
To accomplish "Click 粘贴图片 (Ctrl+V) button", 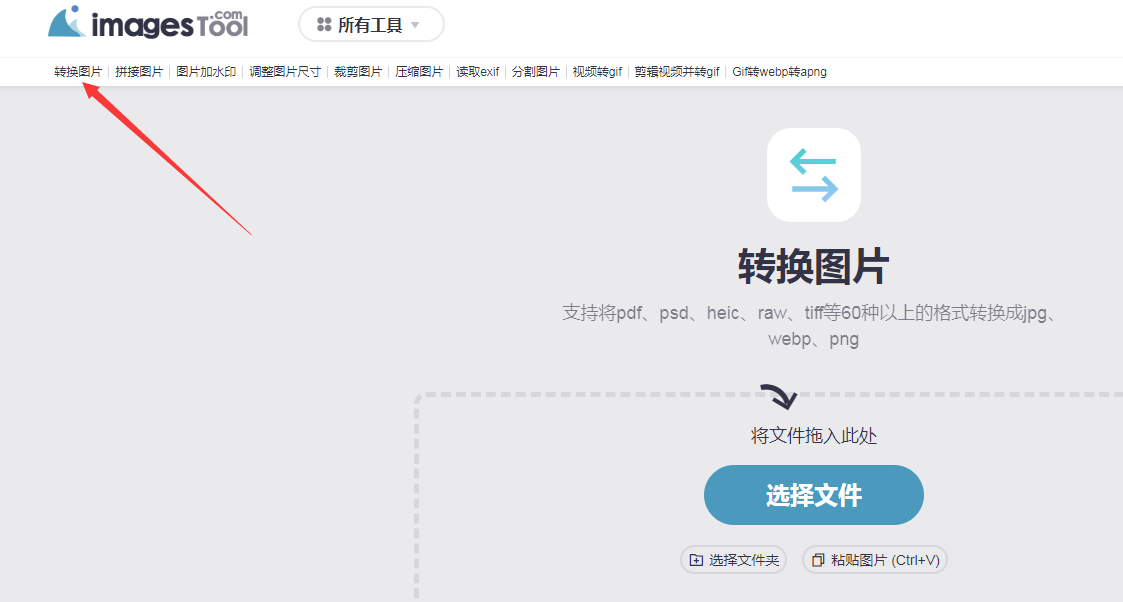I will [x=875, y=560].
